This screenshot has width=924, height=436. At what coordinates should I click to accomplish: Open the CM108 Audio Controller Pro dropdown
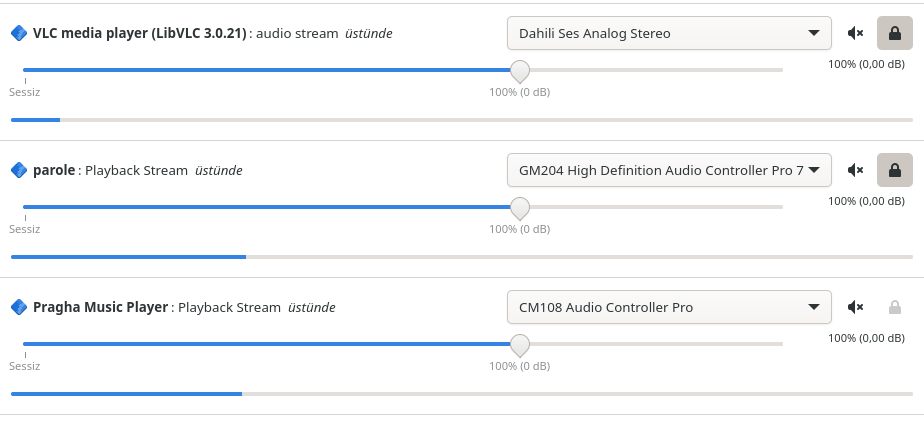pyautogui.click(x=669, y=307)
